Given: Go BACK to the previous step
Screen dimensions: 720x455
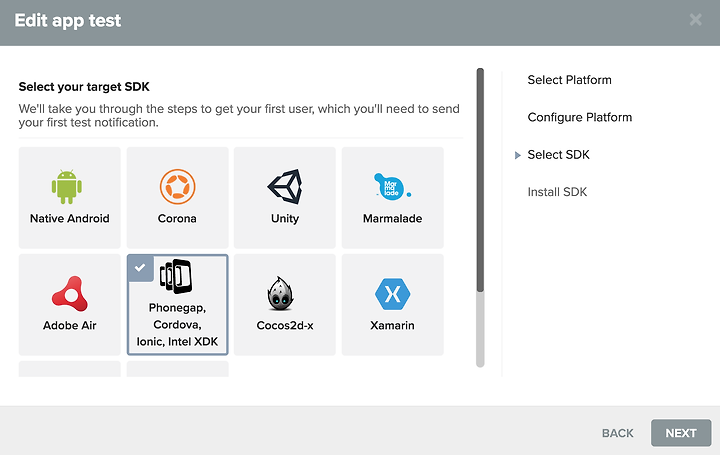Looking at the screenshot, I should coord(618,433).
